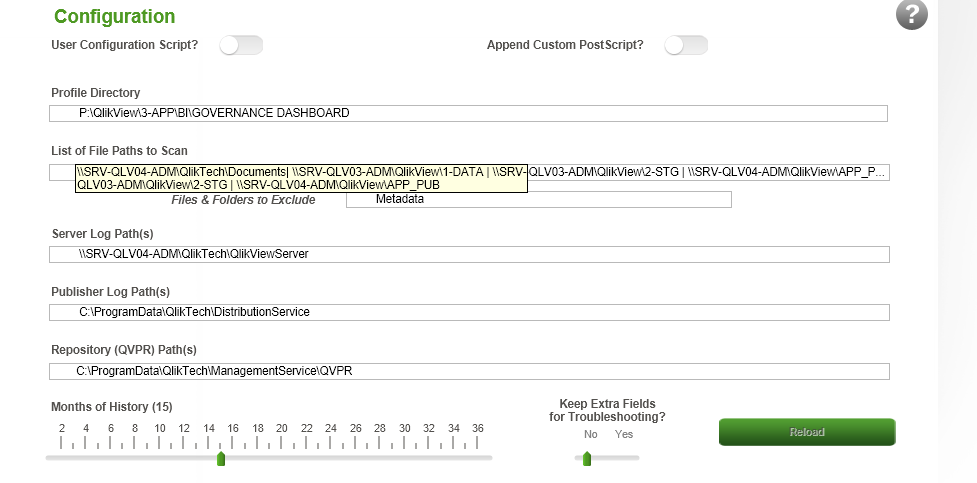Click the Repository (QVPR) Path(s) field

(x=468, y=372)
